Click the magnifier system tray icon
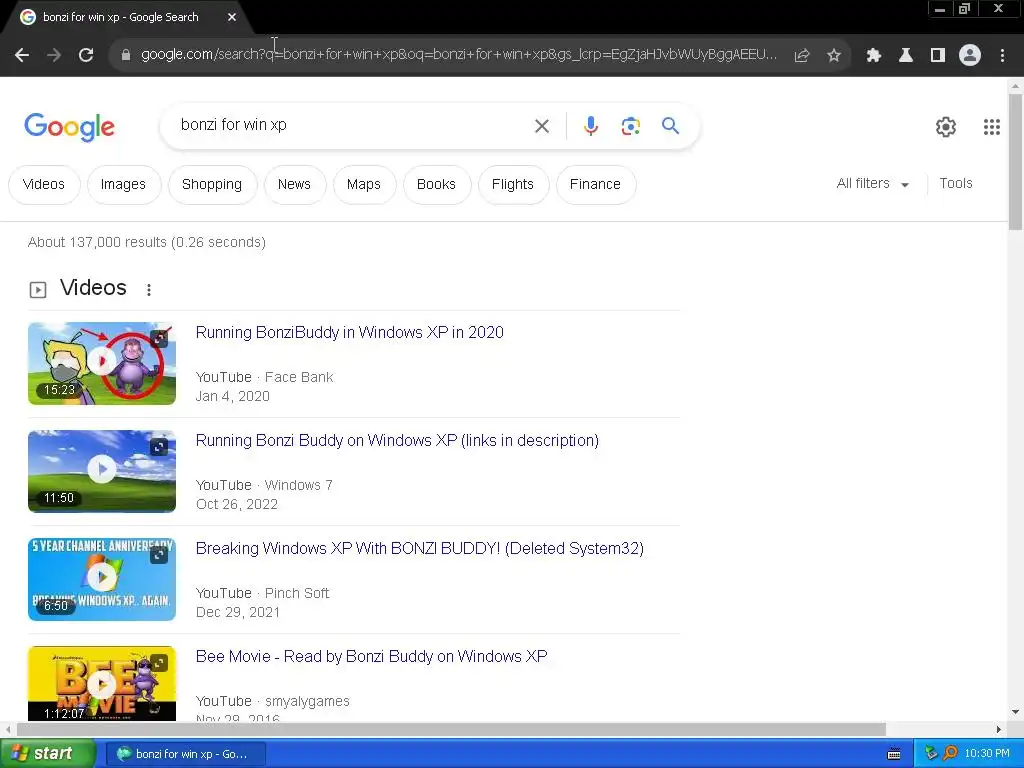The width and height of the screenshot is (1024, 768). (x=951, y=754)
